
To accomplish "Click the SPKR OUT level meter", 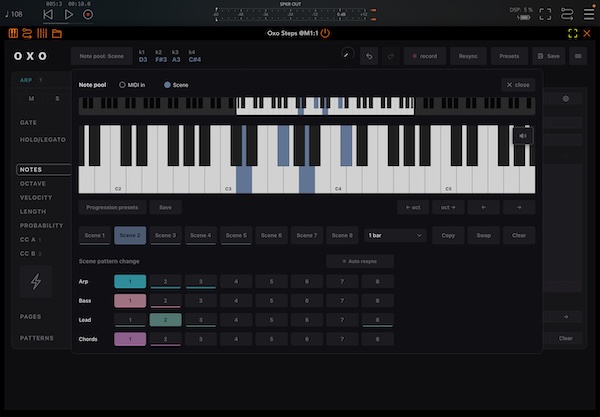I will pyautogui.click(x=290, y=15).
